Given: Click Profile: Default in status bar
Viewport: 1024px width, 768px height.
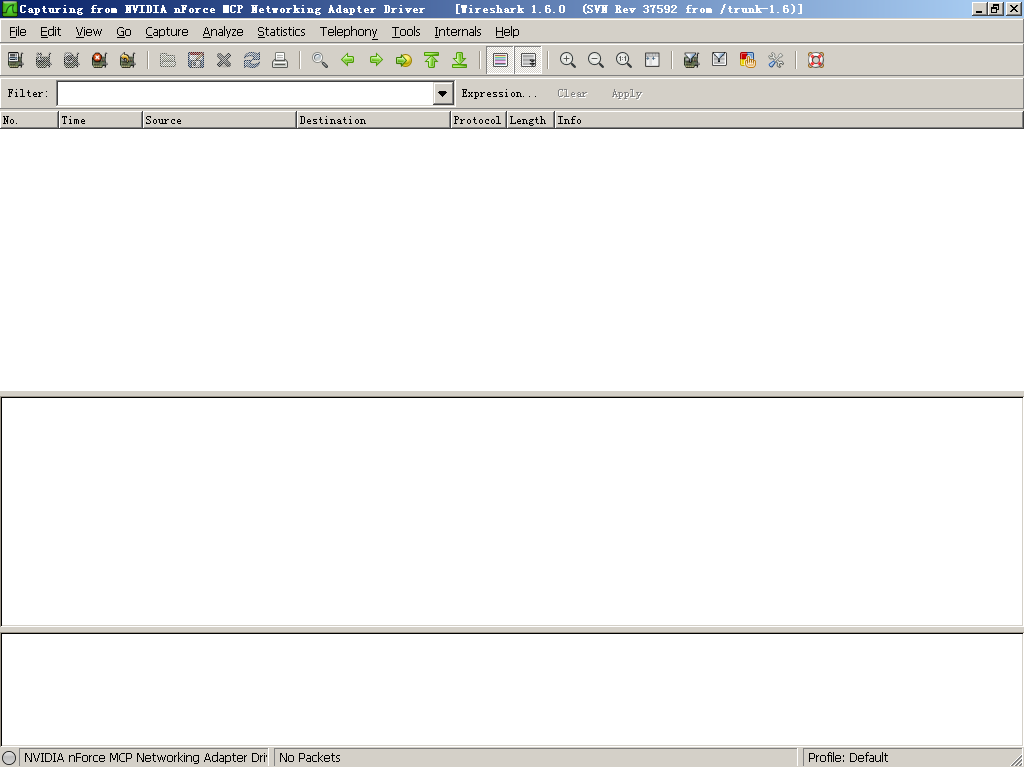Looking at the screenshot, I should click(848, 758).
